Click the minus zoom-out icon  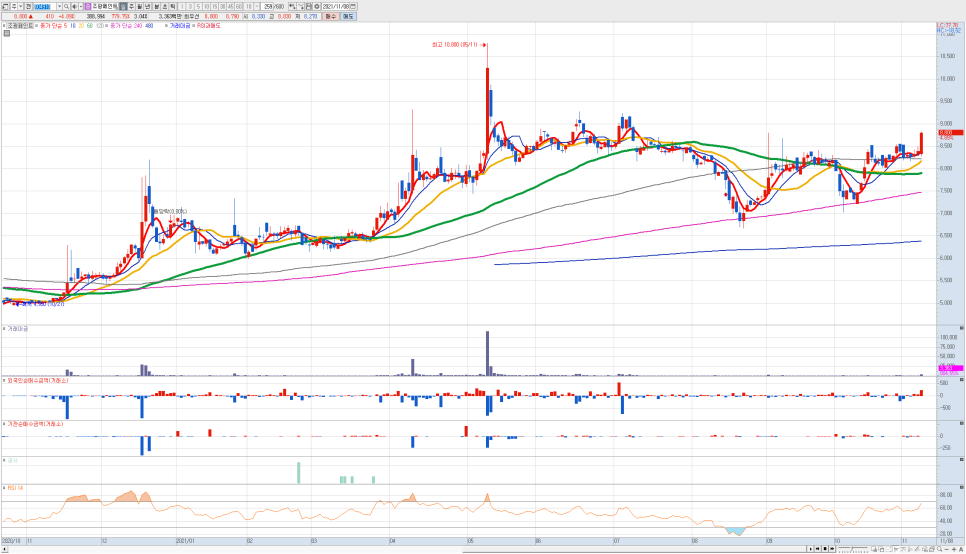pyautogui.click(x=947, y=550)
